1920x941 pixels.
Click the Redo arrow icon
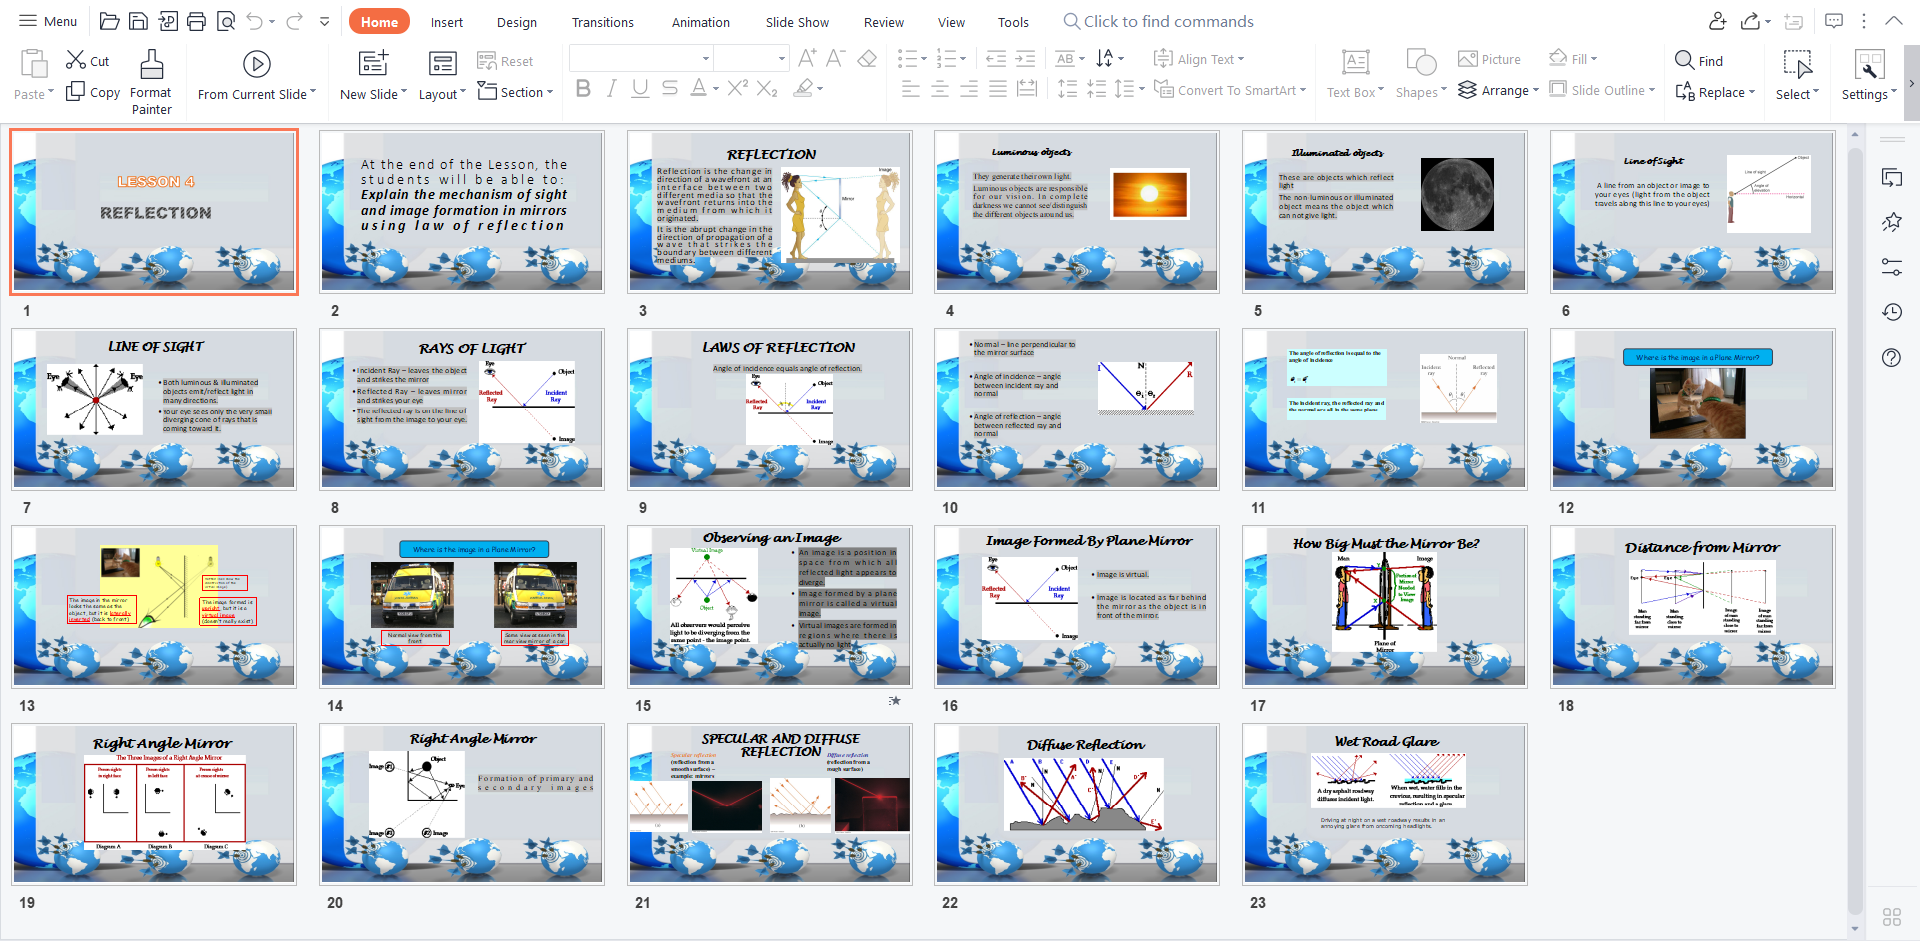(294, 21)
